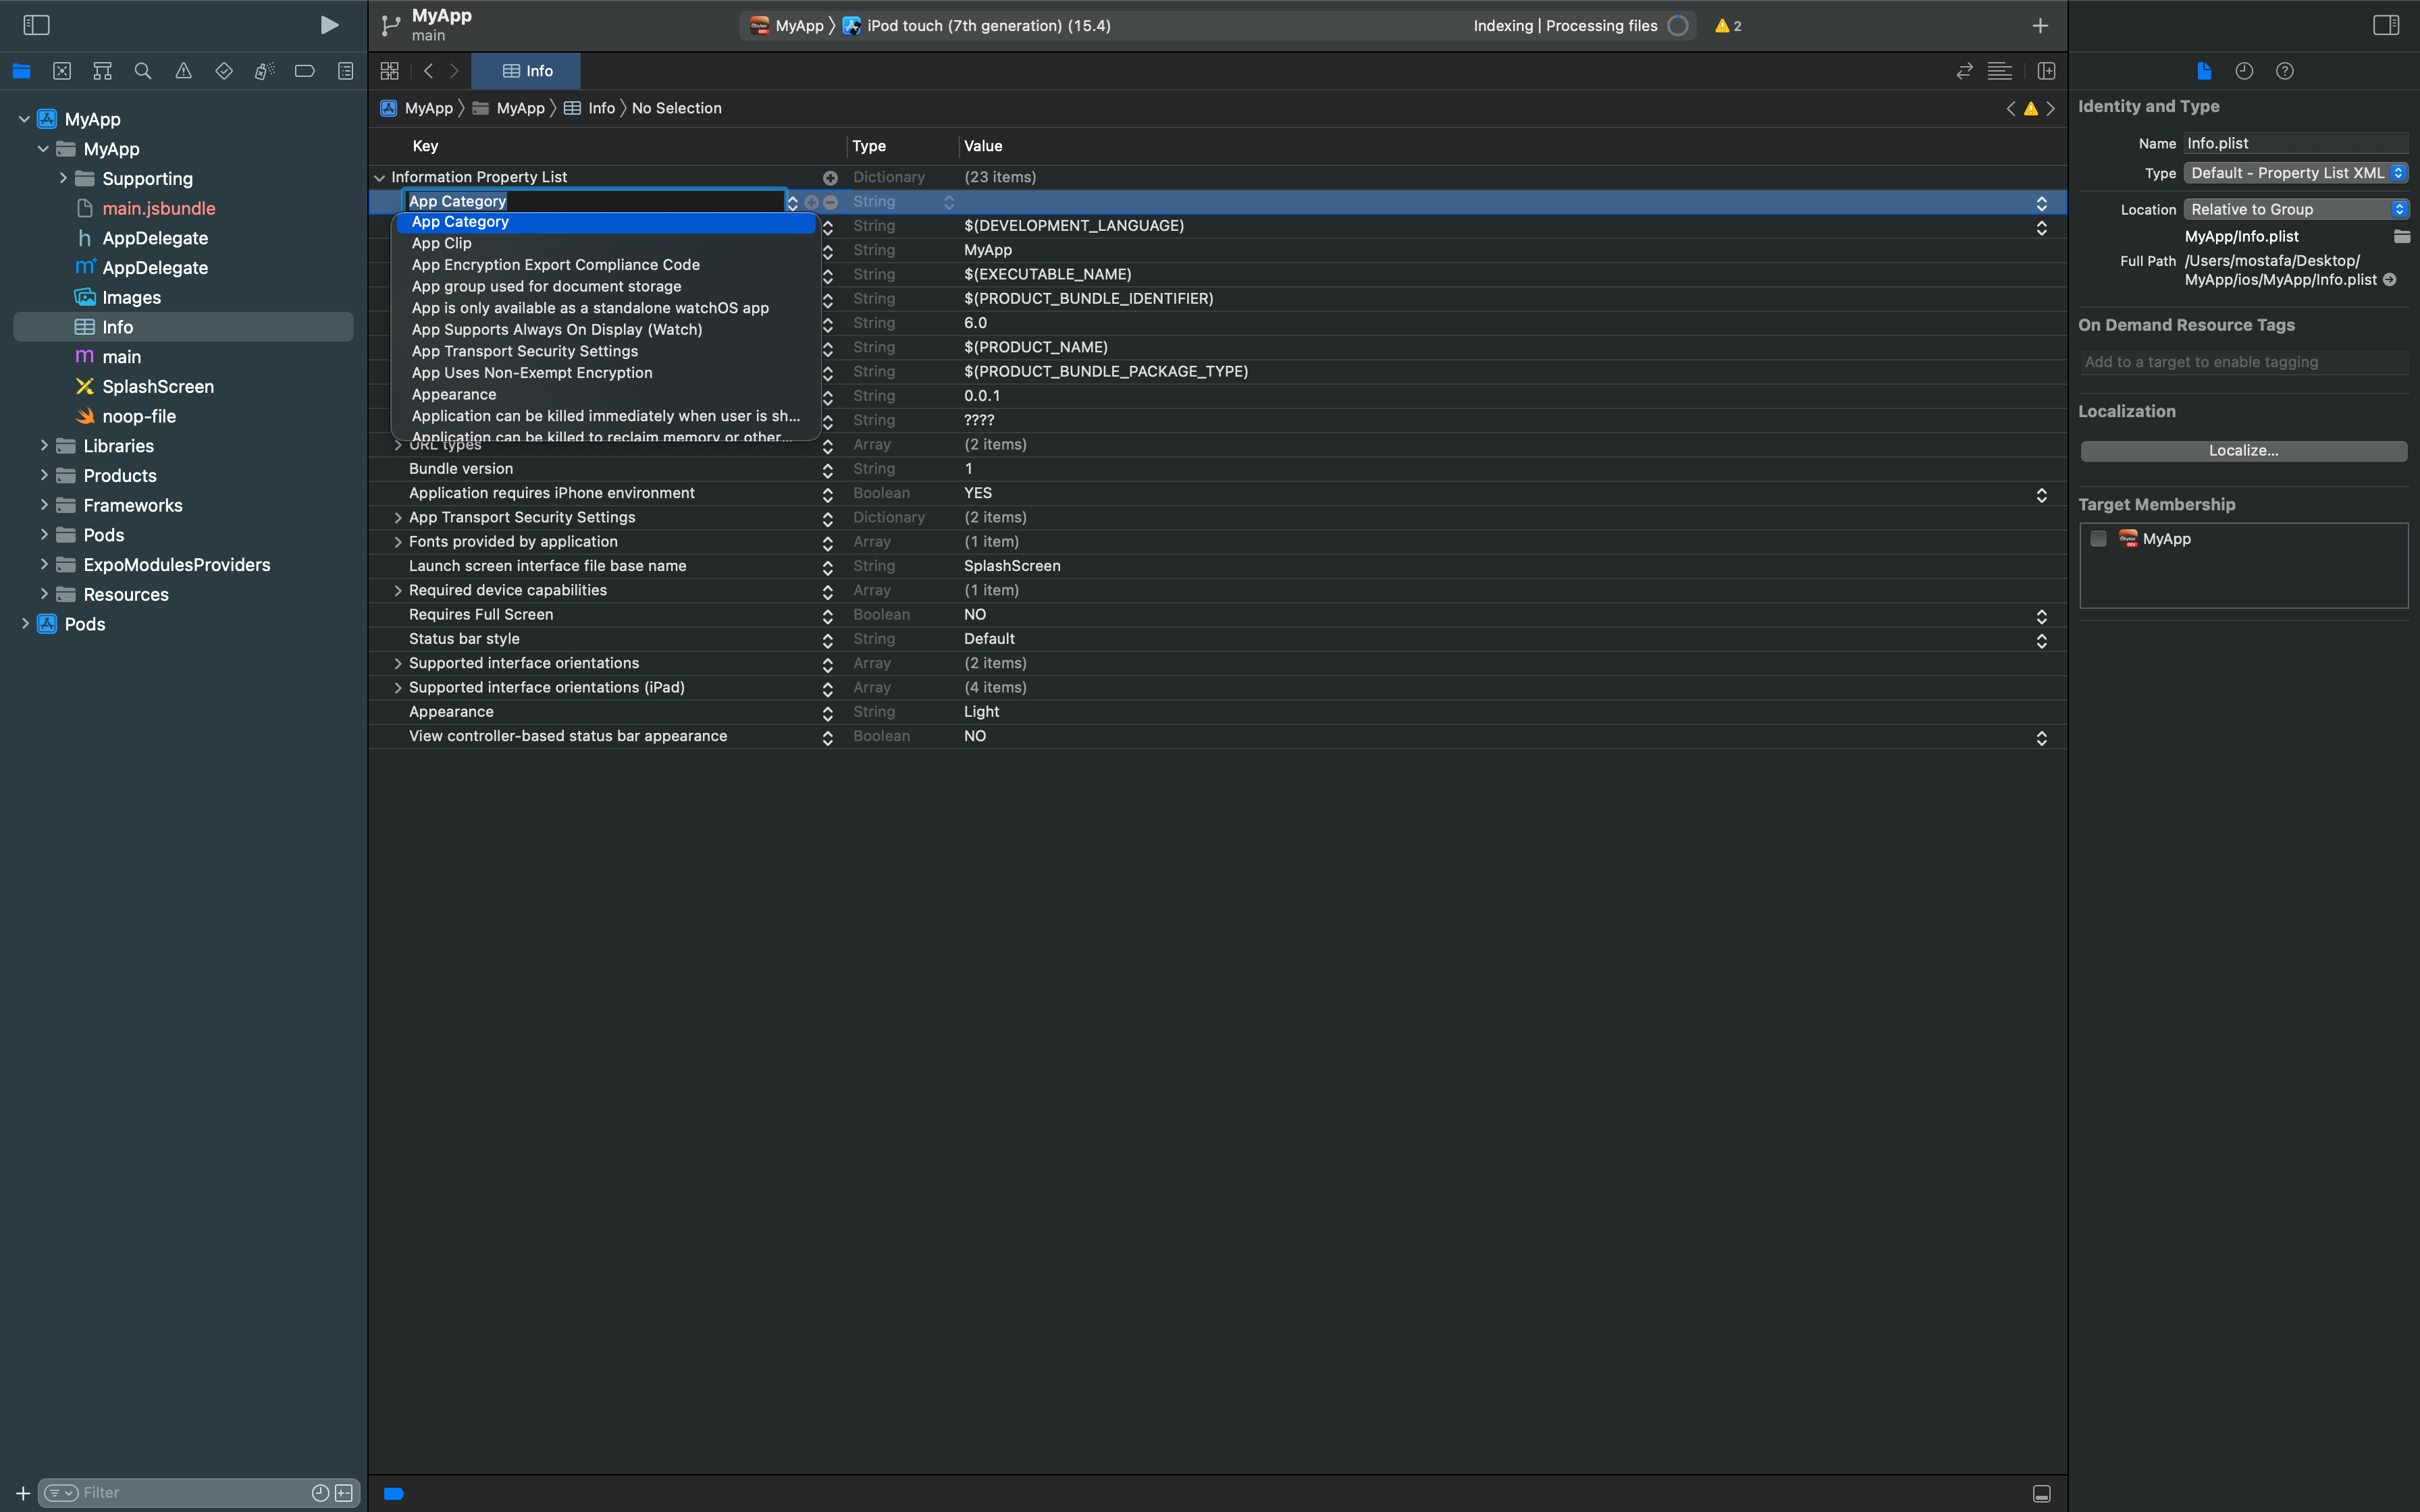Expand the ExpoModulesProviders group
2420x1512 pixels.
point(43,564)
